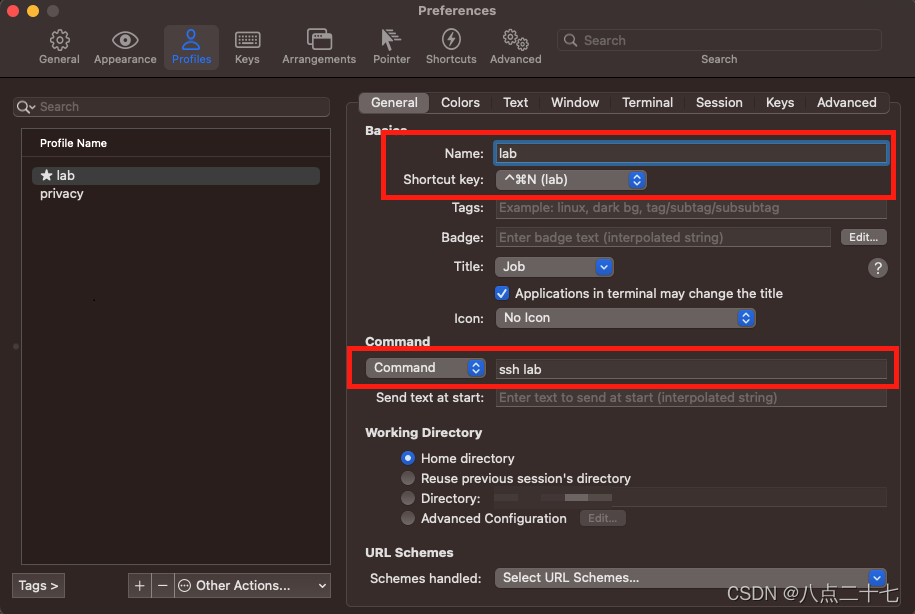Click the Advanced Configuration Edit... button

(603, 518)
